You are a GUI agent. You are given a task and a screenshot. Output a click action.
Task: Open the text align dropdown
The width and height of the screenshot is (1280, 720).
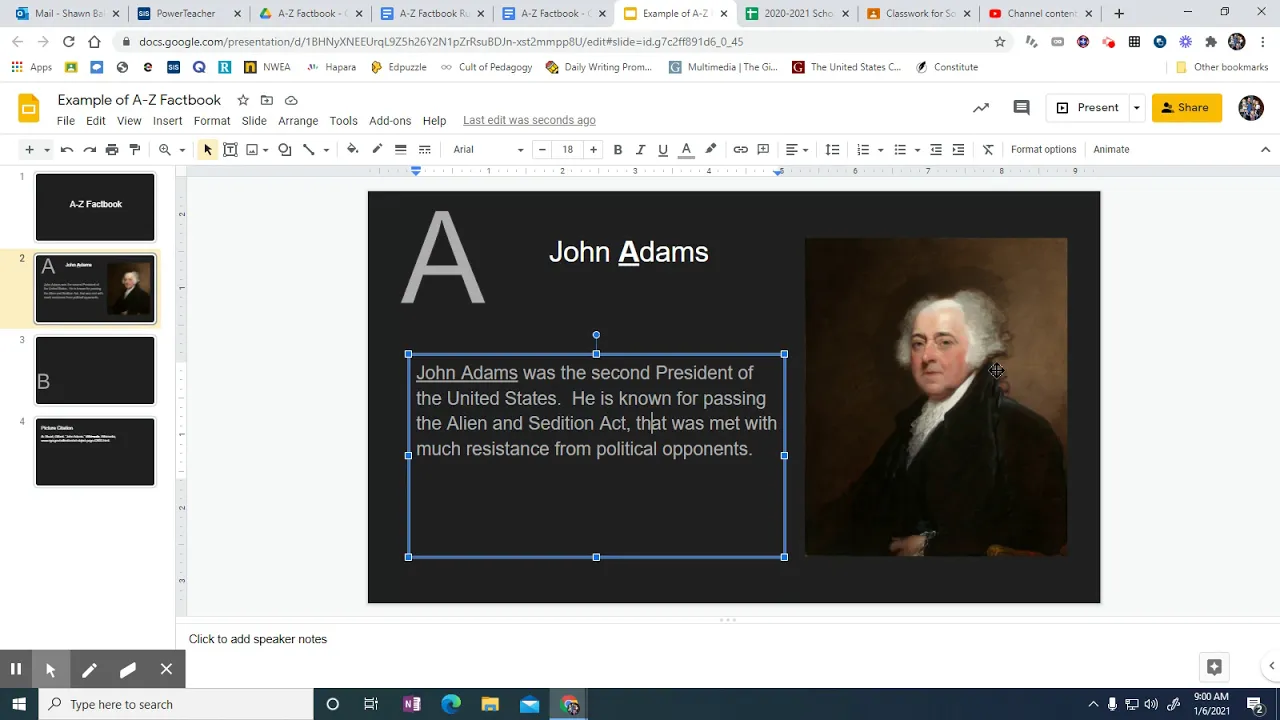click(797, 150)
